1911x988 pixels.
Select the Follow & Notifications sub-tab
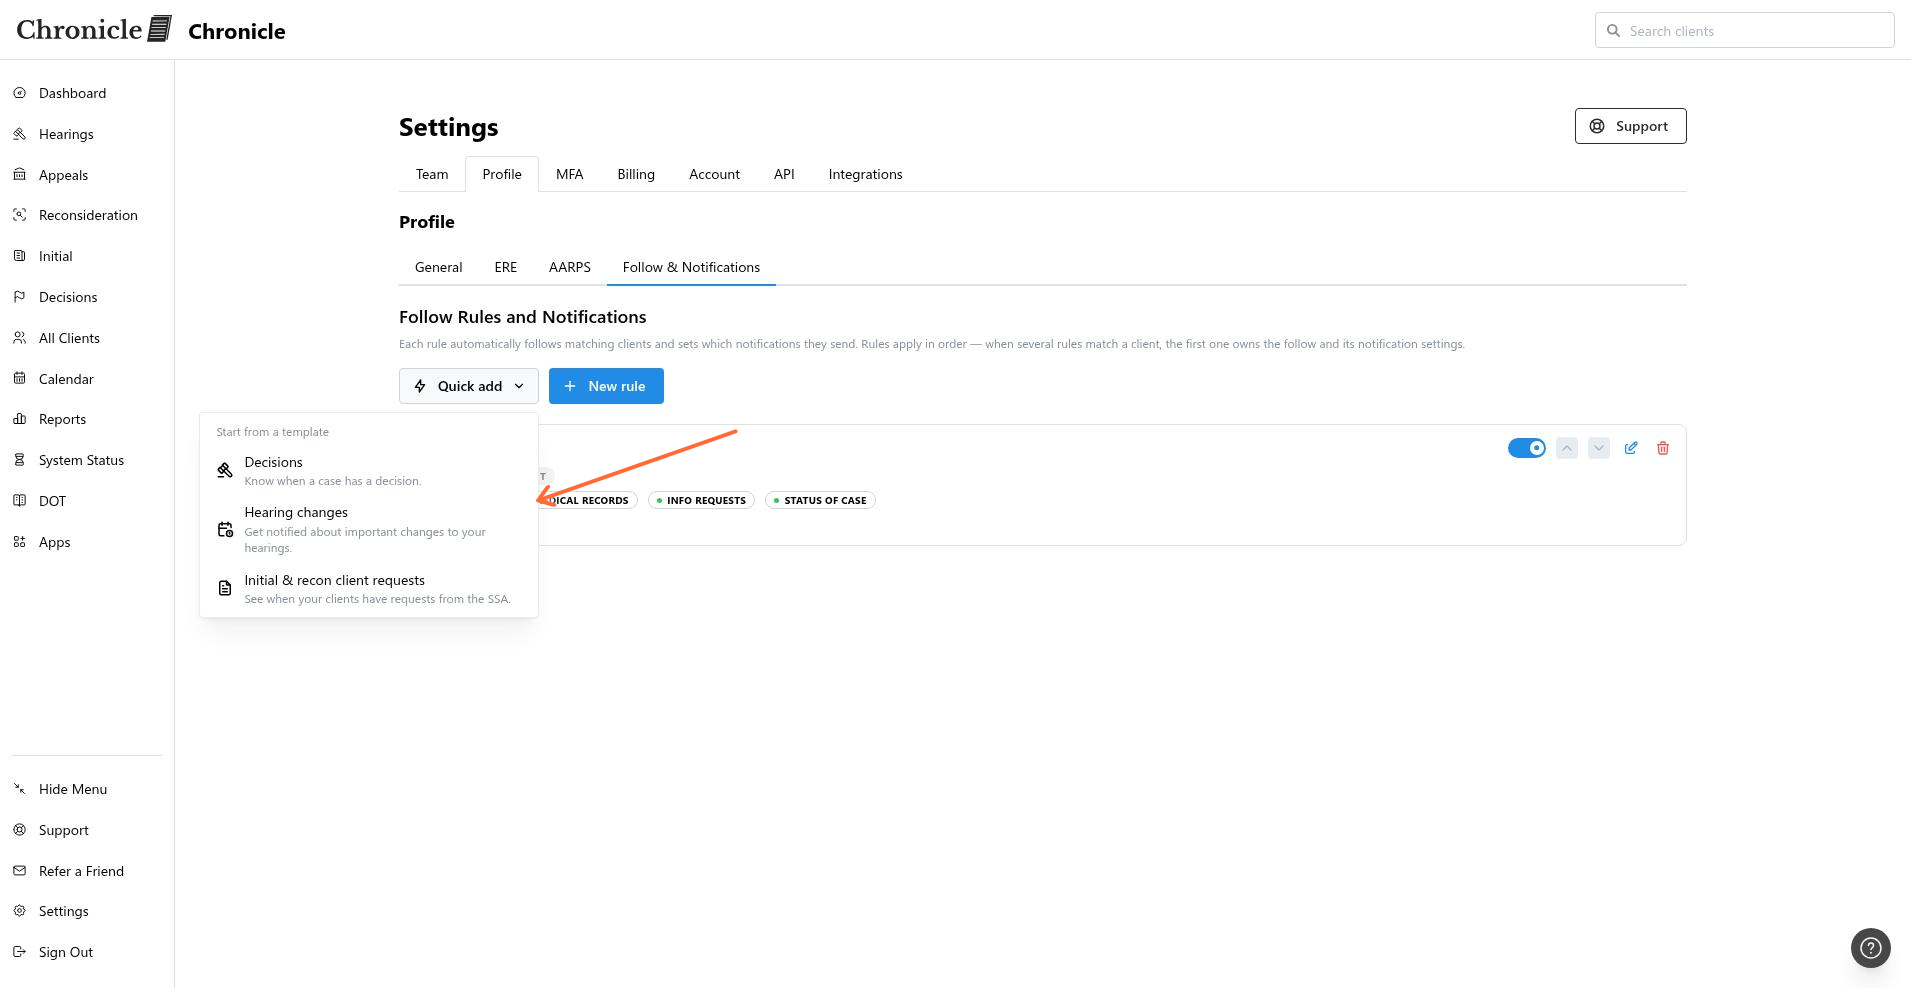(x=691, y=267)
